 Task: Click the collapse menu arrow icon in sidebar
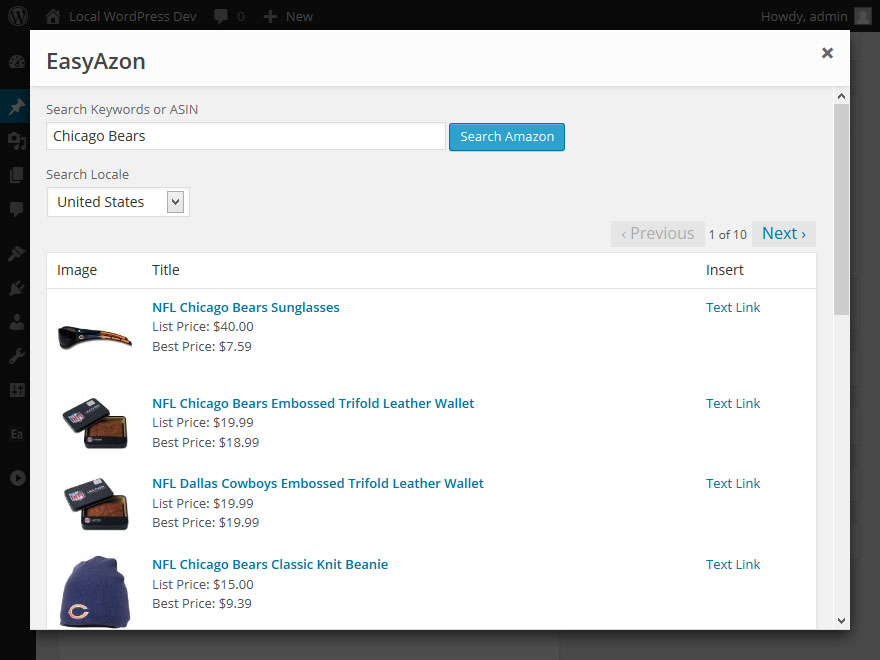pos(17,478)
